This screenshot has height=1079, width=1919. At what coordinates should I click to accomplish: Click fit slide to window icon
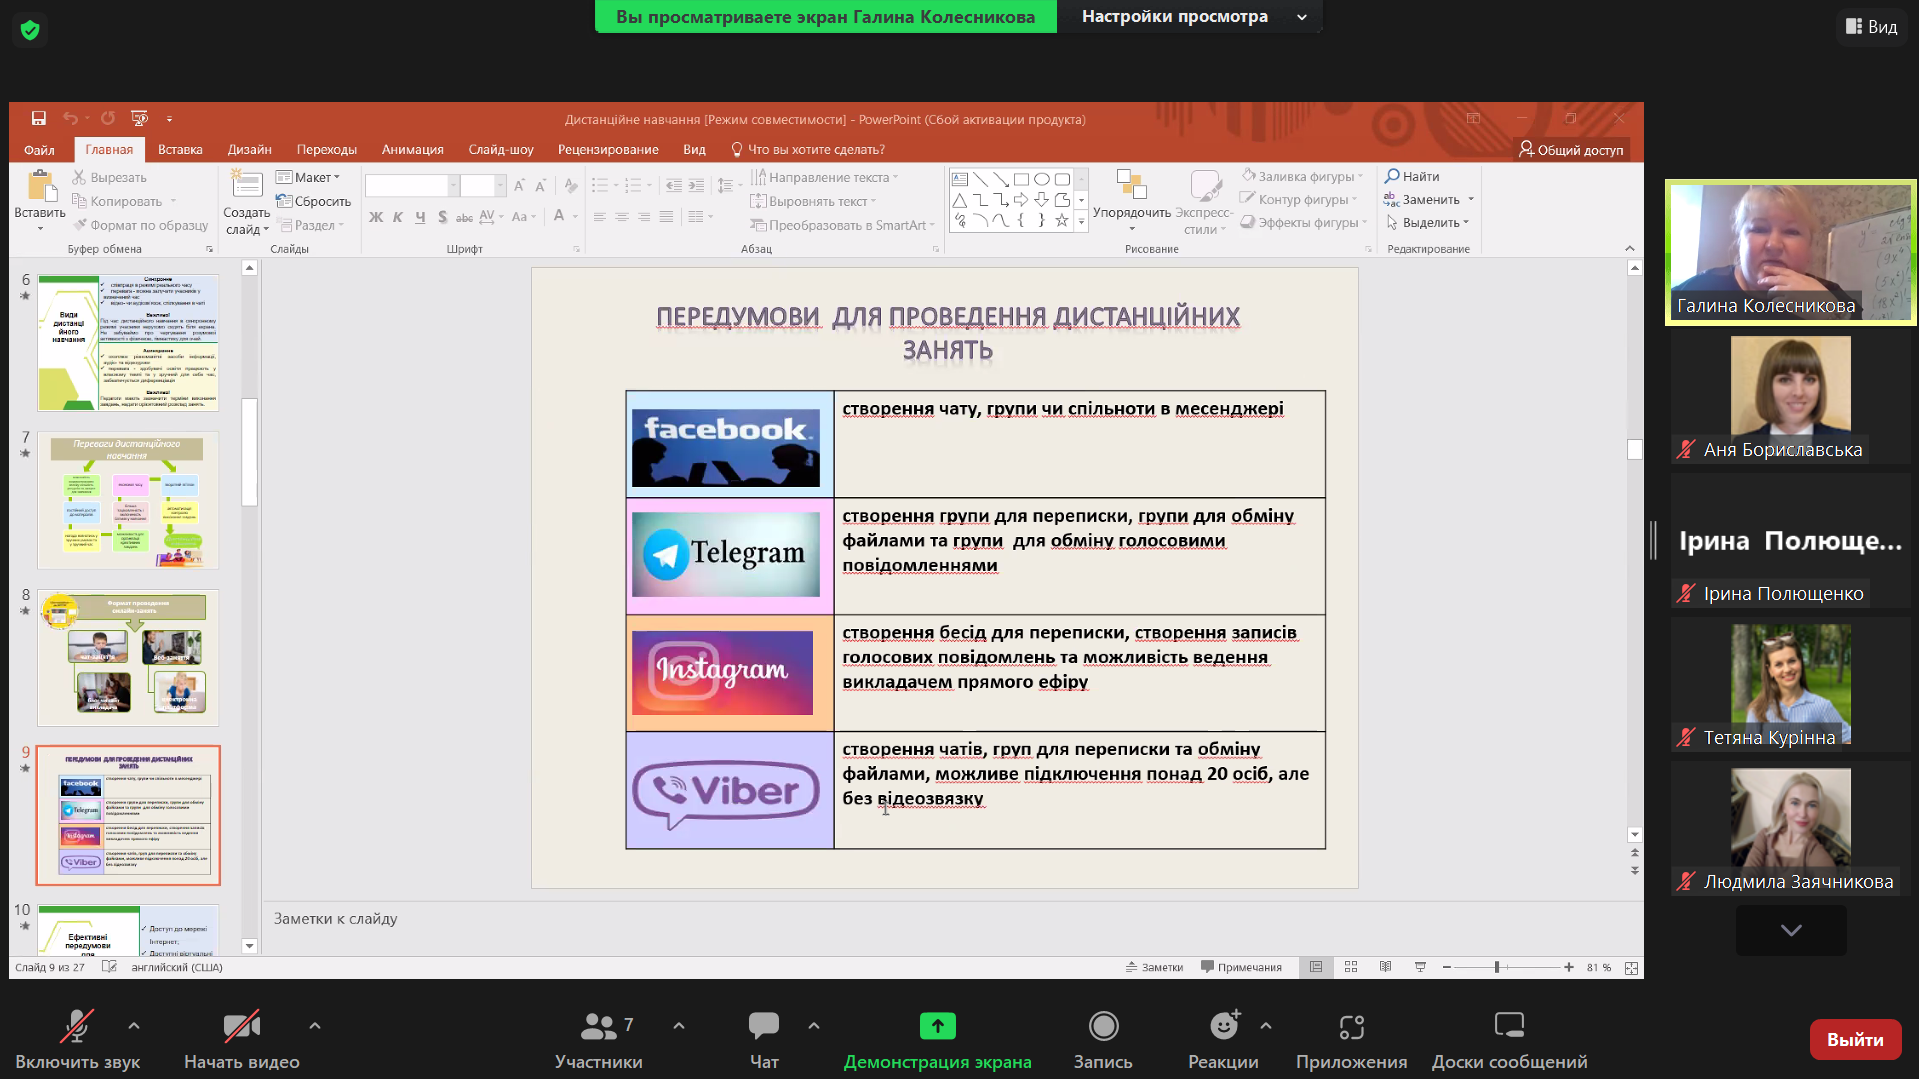point(1631,968)
